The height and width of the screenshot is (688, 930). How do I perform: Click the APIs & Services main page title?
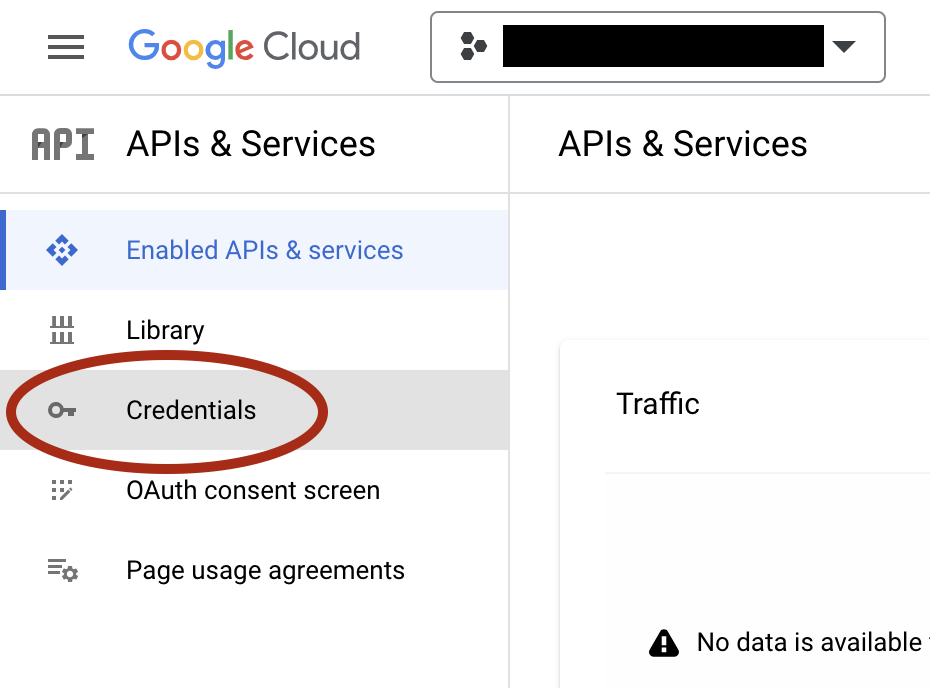[683, 144]
